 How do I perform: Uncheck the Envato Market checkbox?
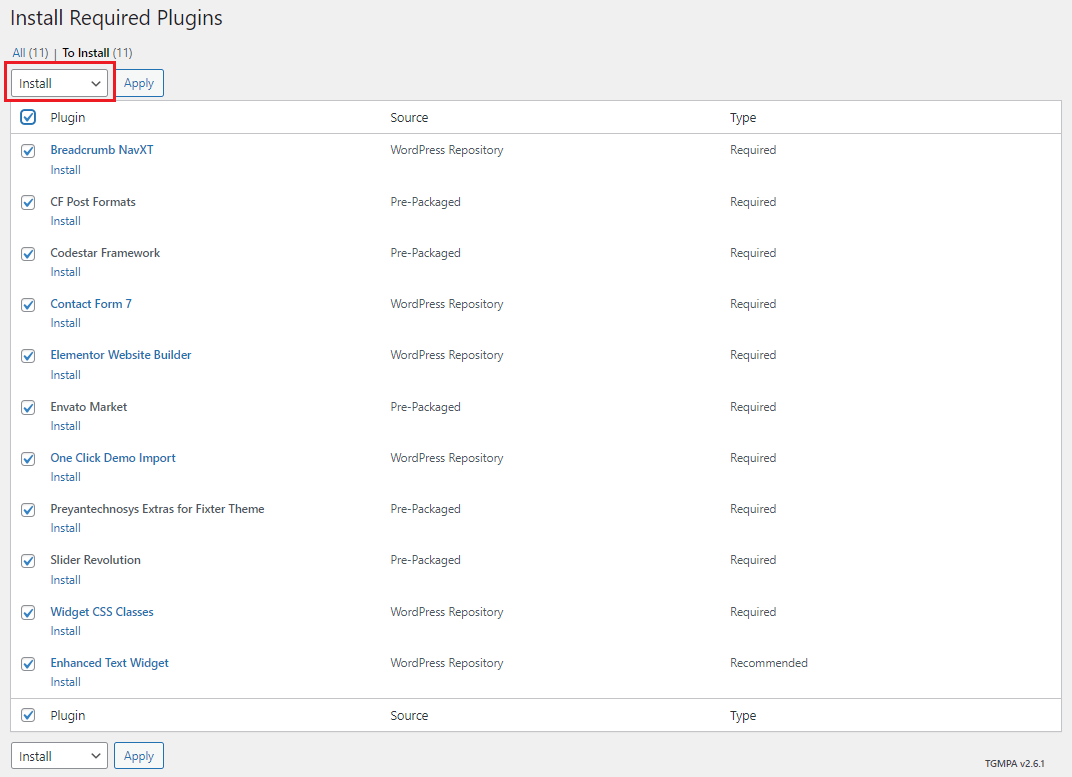click(x=28, y=408)
